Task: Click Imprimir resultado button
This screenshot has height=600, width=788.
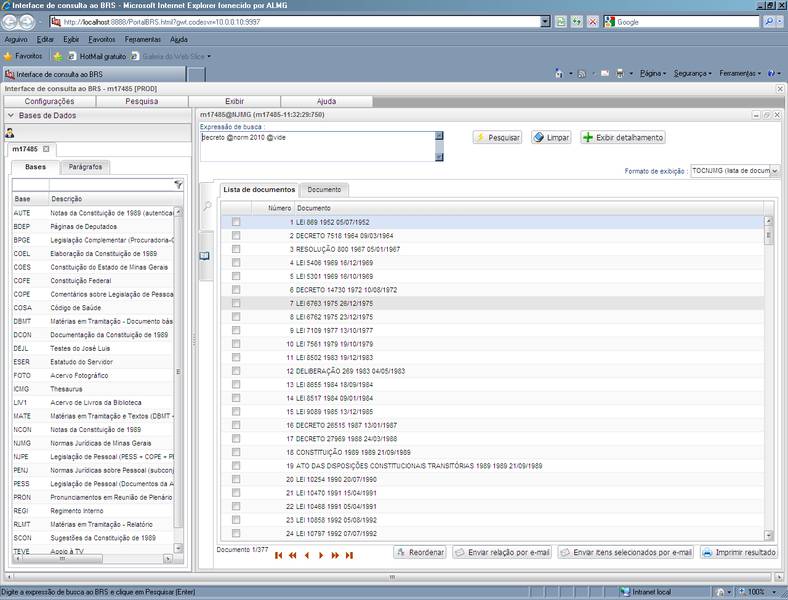Action: [x=737, y=552]
